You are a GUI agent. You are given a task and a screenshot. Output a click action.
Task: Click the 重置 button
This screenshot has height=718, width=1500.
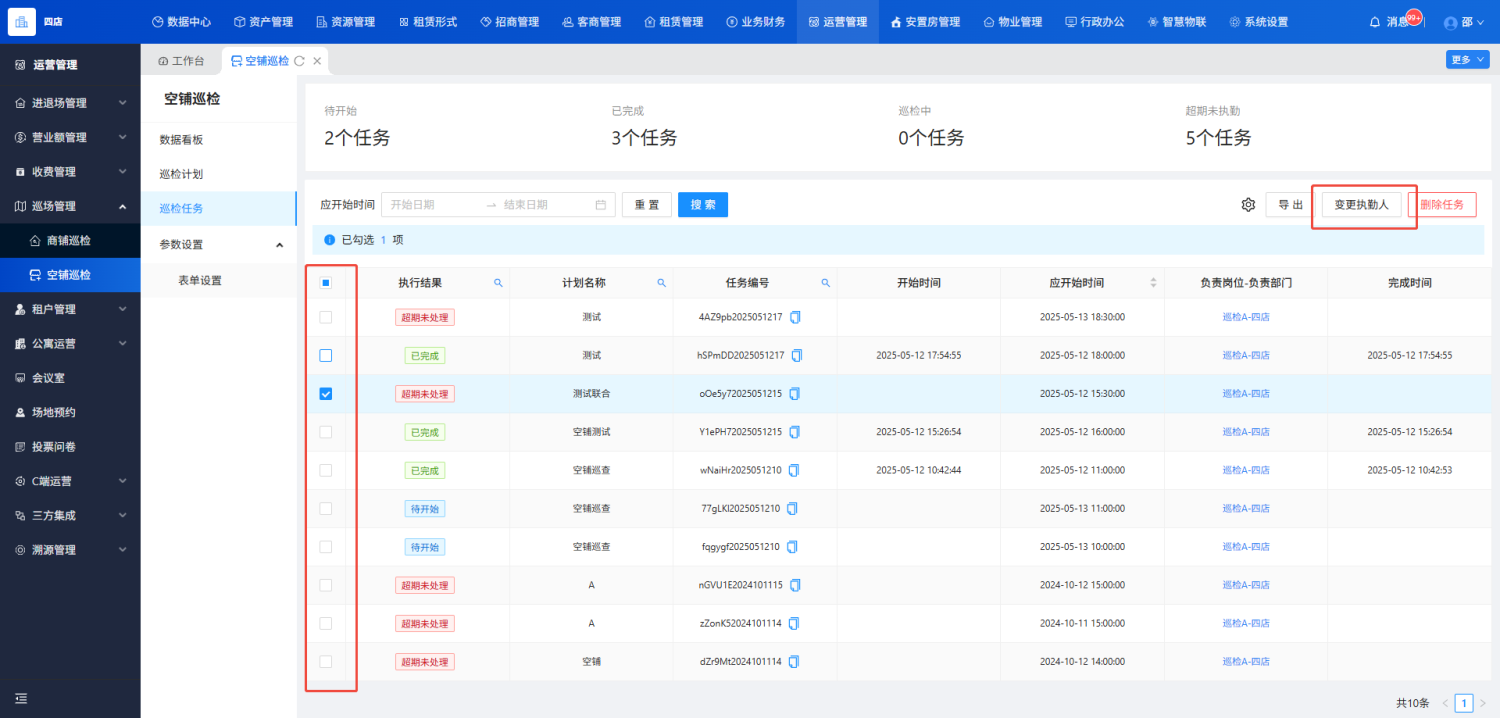pyautogui.click(x=647, y=205)
